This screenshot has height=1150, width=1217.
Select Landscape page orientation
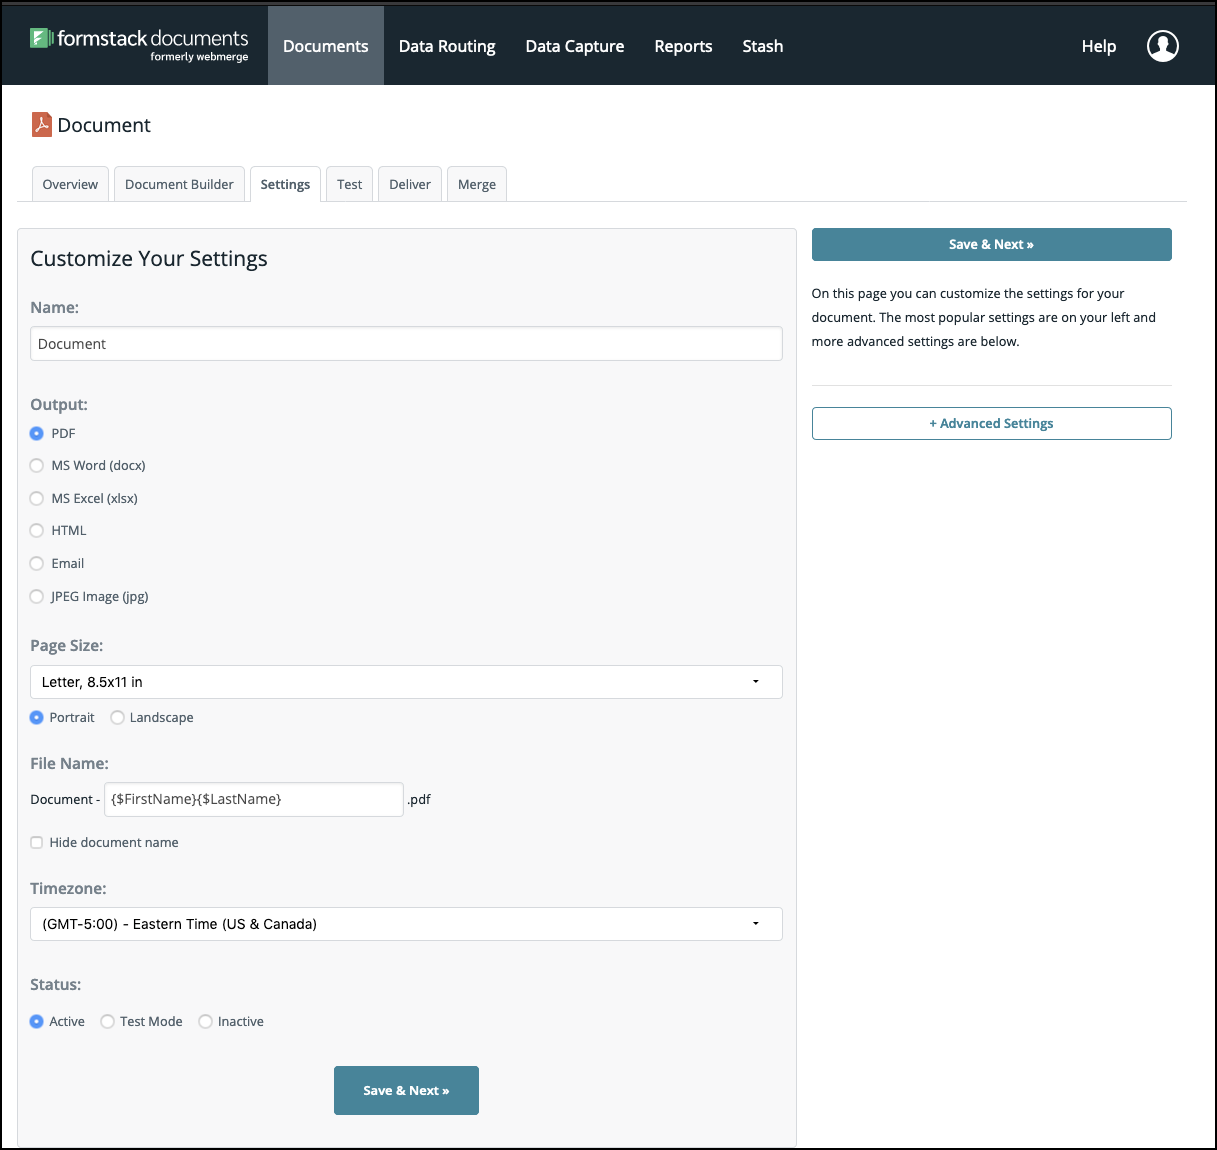(118, 718)
